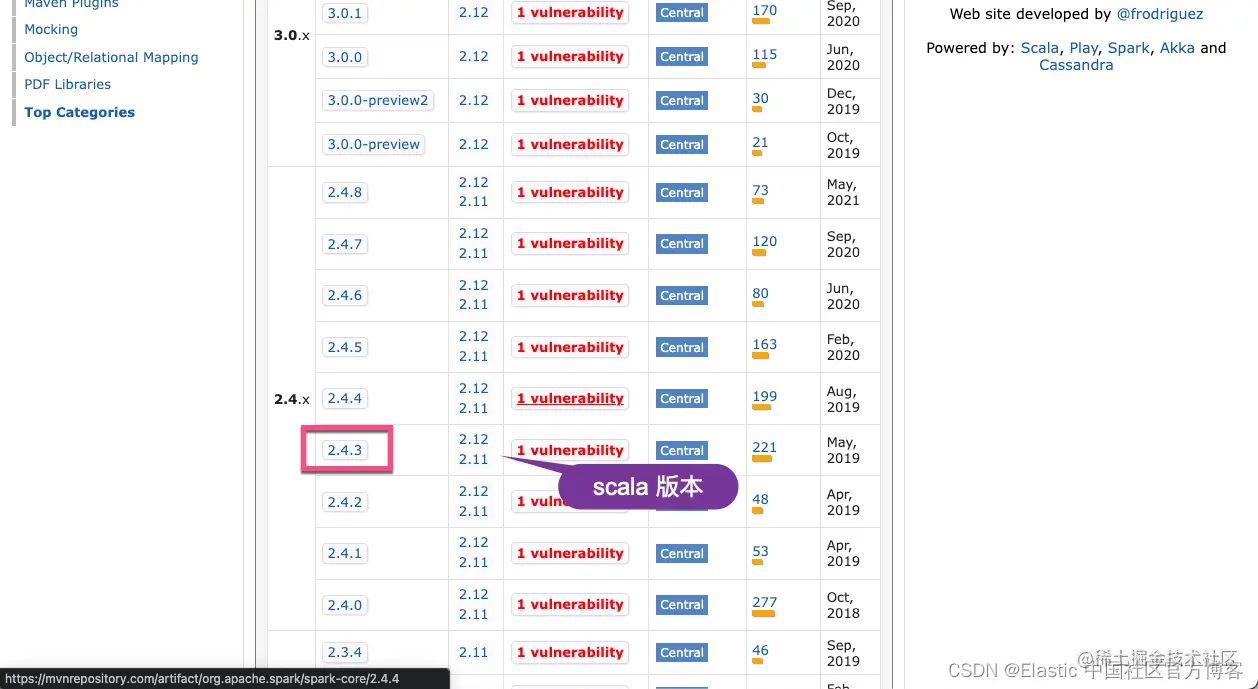Open 115 usages of version 3.0.0

(x=765, y=55)
